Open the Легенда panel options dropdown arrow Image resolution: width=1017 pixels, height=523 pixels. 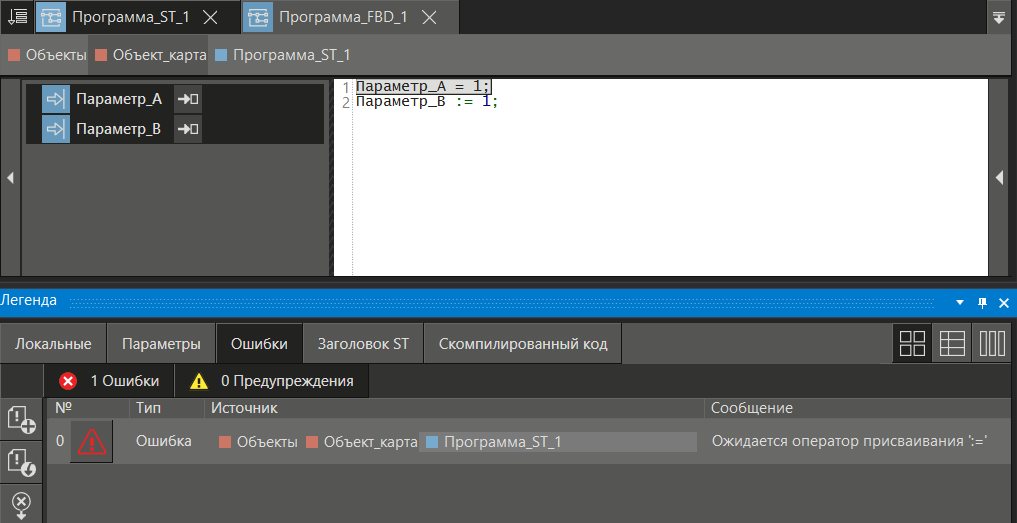[x=960, y=301]
